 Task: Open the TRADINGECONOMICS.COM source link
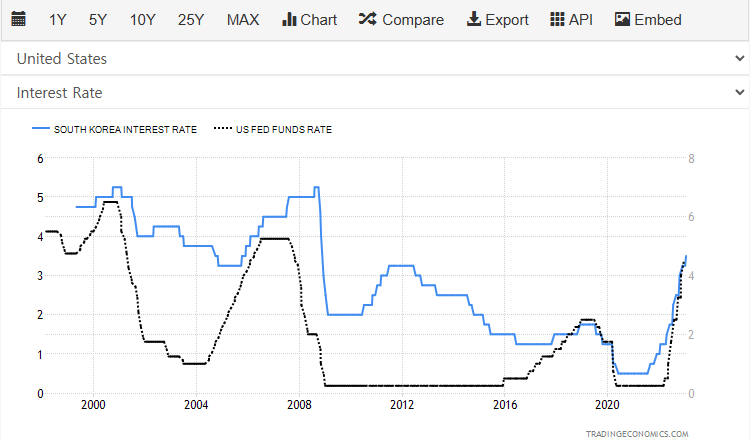(637, 434)
